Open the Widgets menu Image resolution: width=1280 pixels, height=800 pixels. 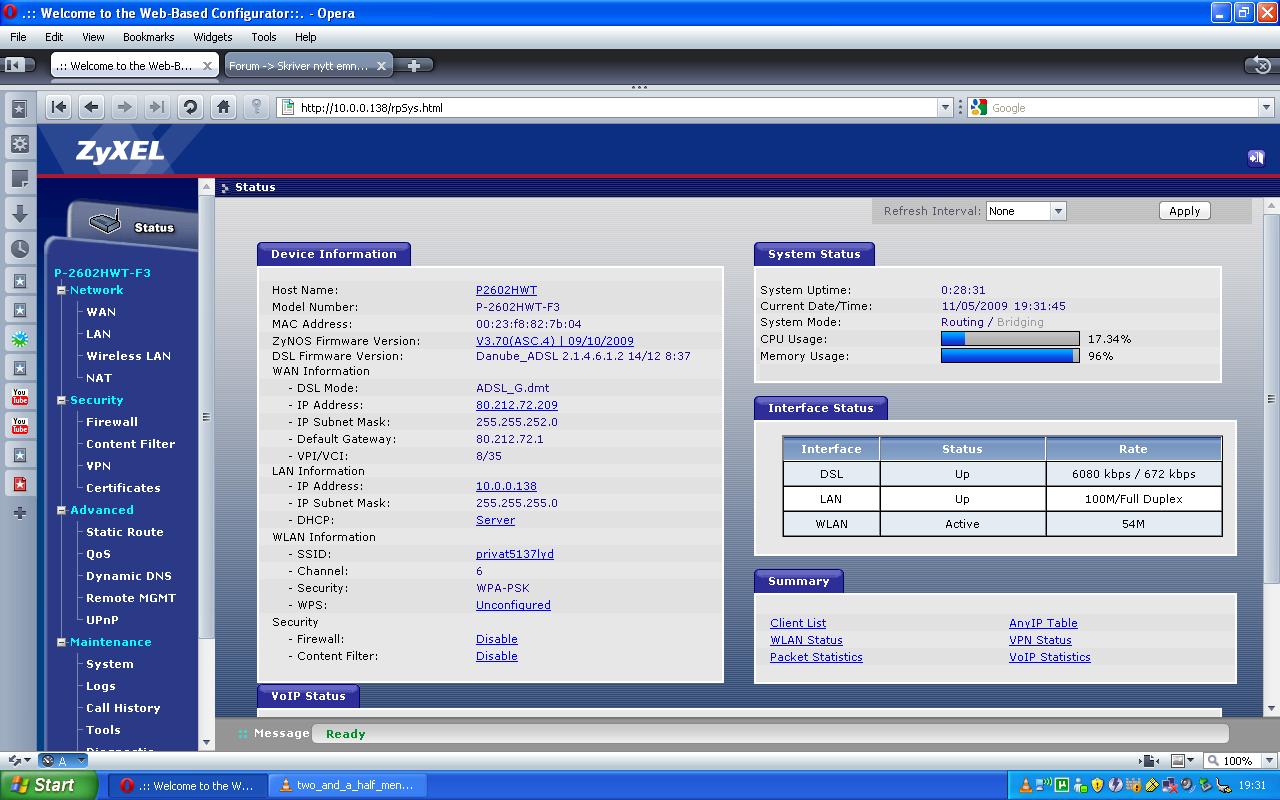click(212, 37)
